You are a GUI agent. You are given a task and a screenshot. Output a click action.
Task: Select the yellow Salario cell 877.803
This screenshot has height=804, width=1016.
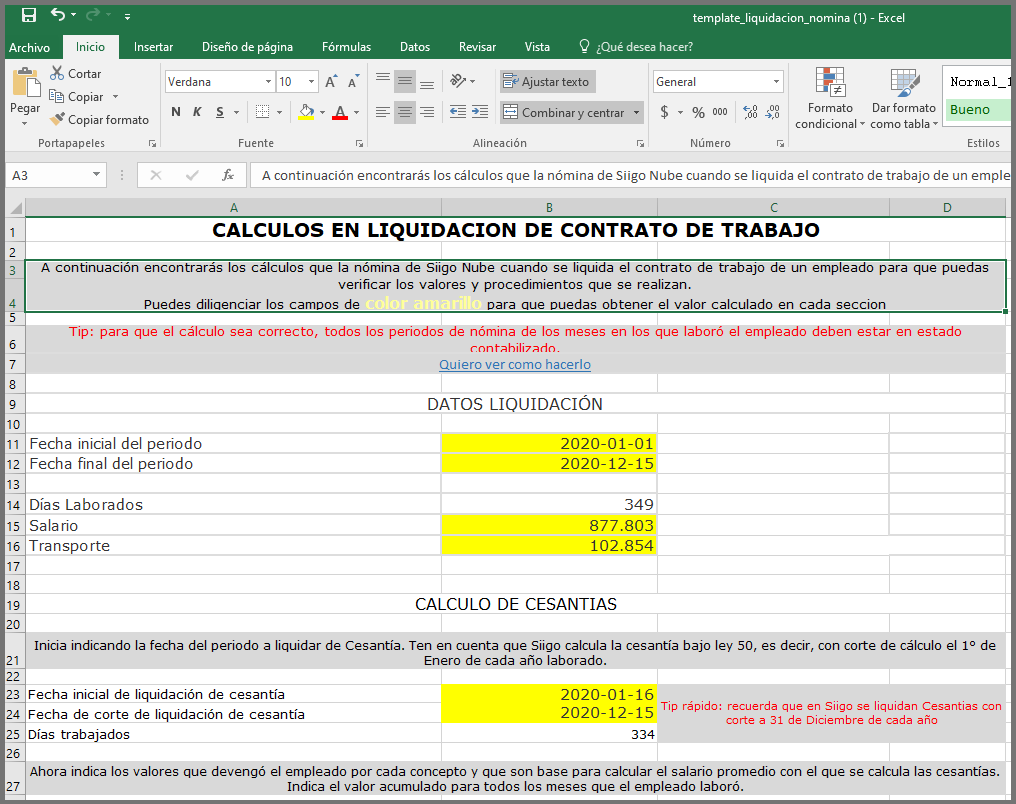pos(548,526)
